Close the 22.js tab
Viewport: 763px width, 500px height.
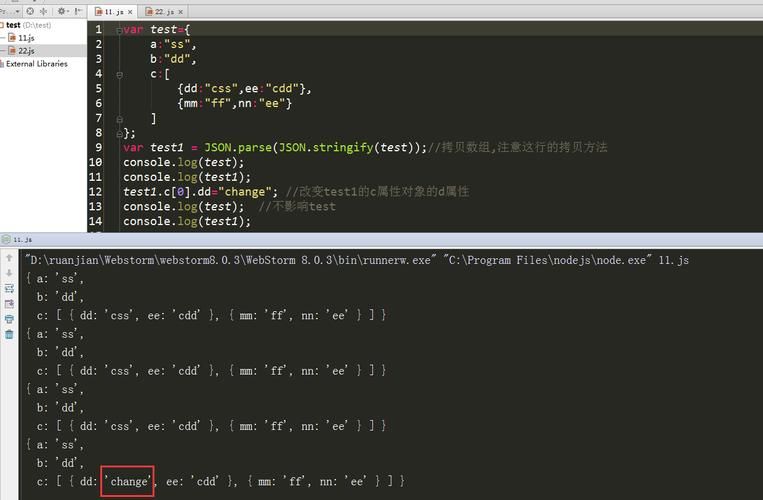(x=181, y=12)
